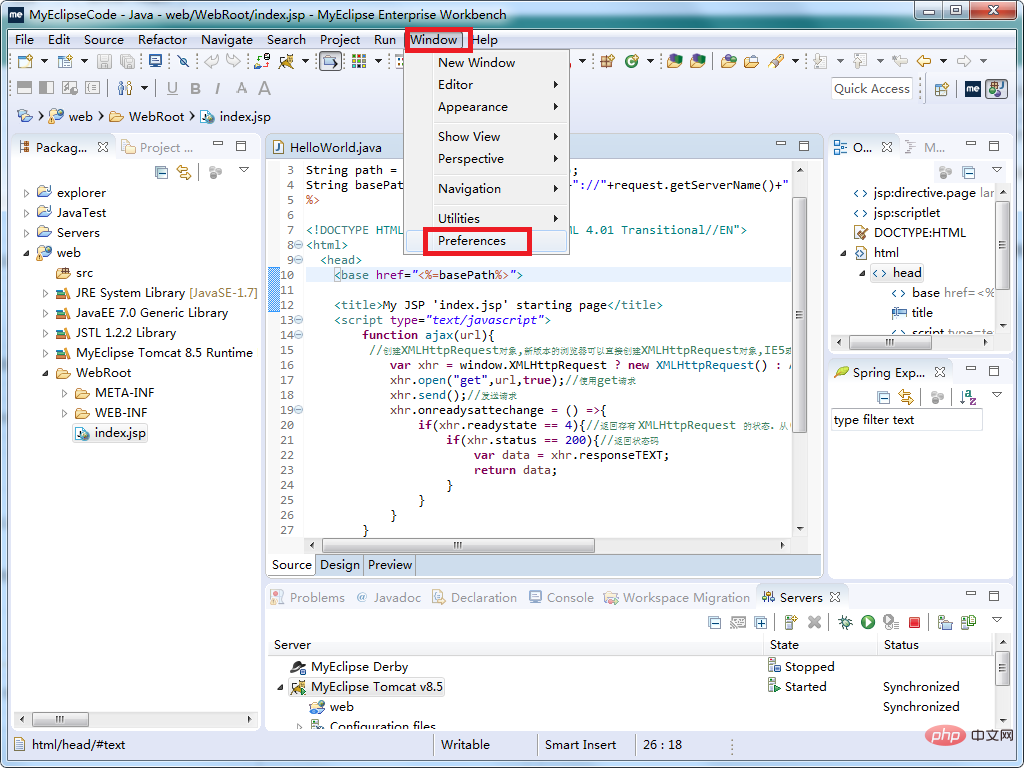Click the Tomcat server launch icon in toolbar
Image resolution: width=1024 pixels, height=768 pixels.
coord(286,61)
